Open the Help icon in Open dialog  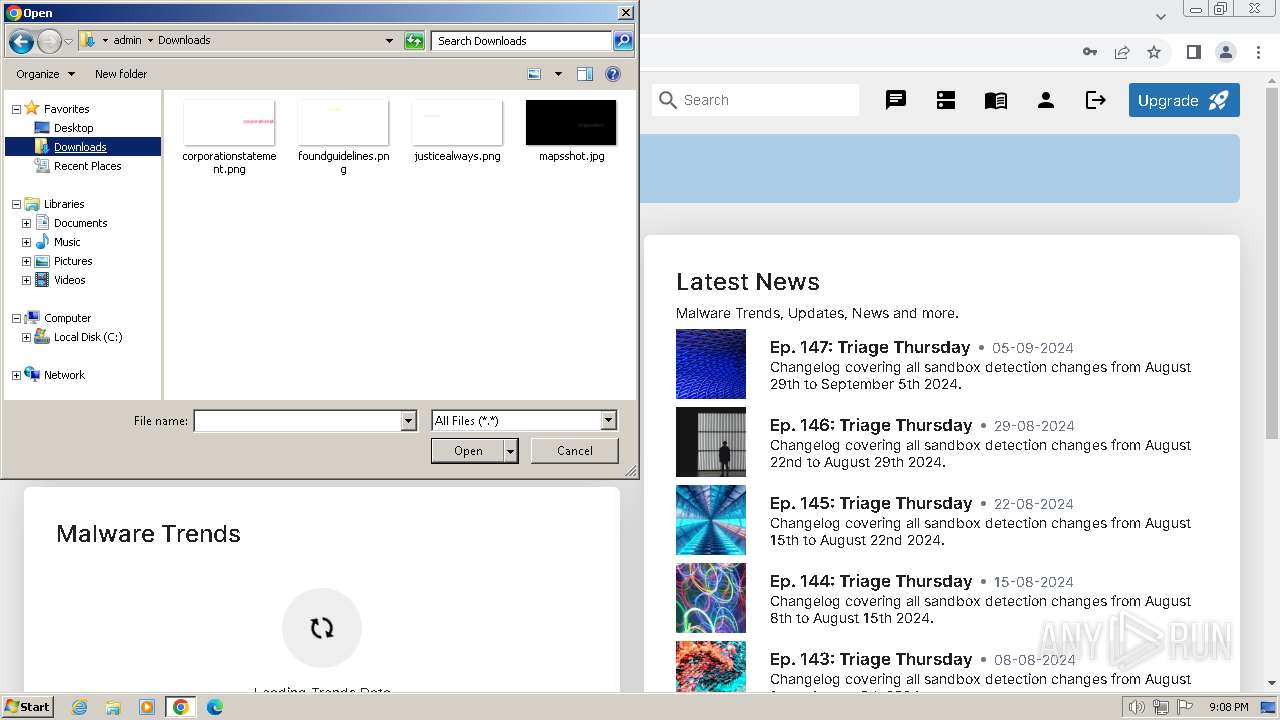point(613,74)
